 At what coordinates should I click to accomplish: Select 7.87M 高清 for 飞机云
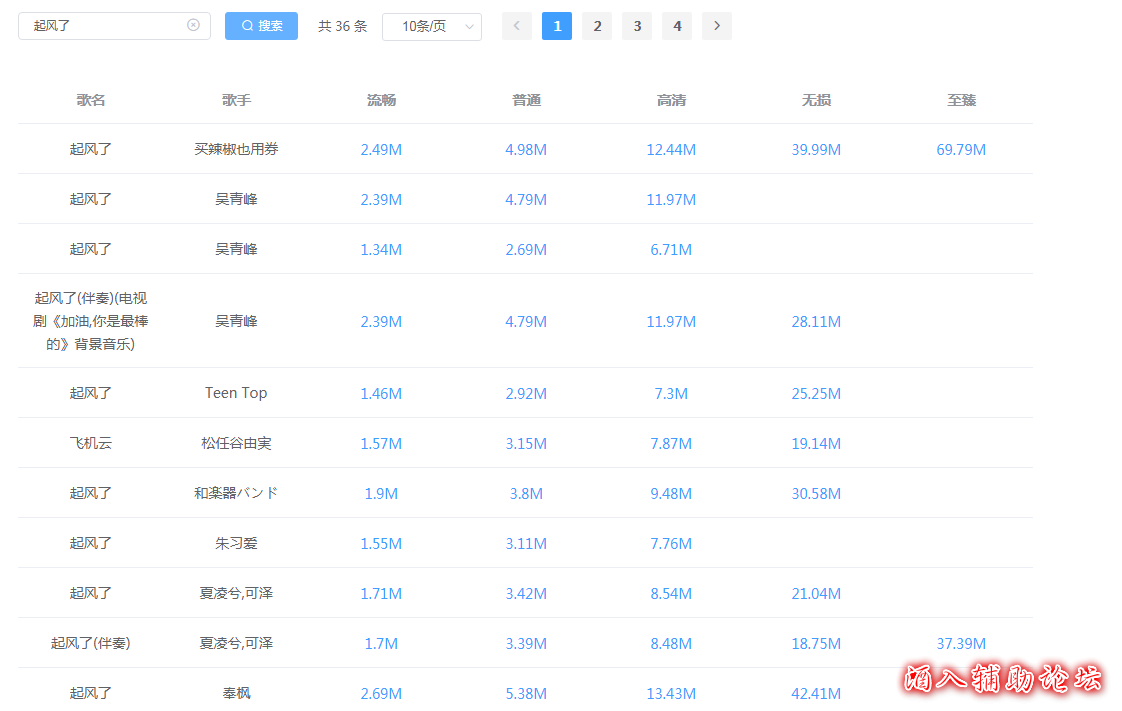(671, 444)
